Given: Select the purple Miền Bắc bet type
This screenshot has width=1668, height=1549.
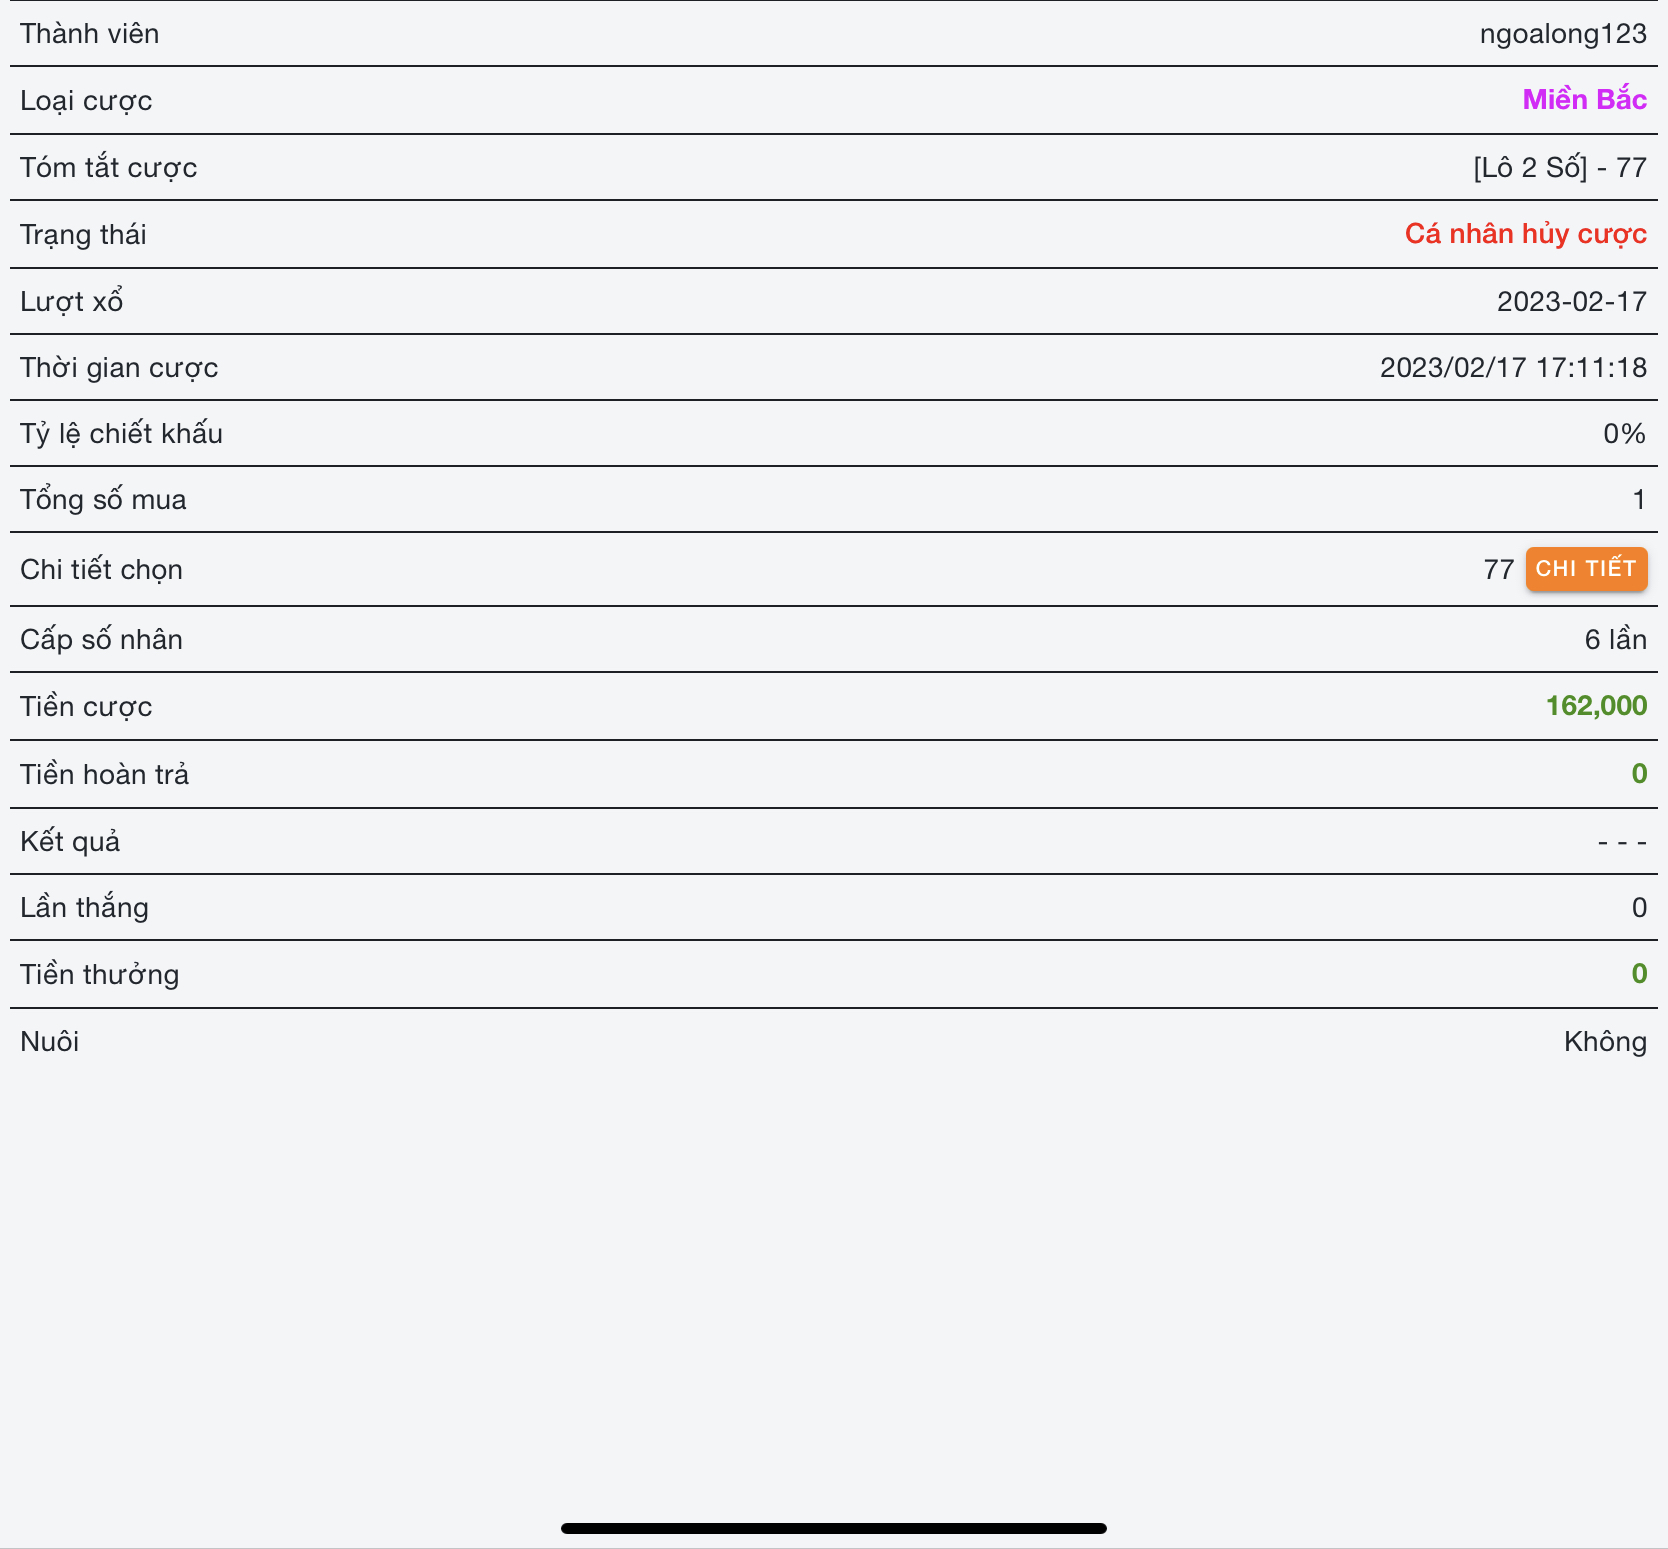Looking at the screenshot, I should pyautogui.click(x=1584, y=100).
